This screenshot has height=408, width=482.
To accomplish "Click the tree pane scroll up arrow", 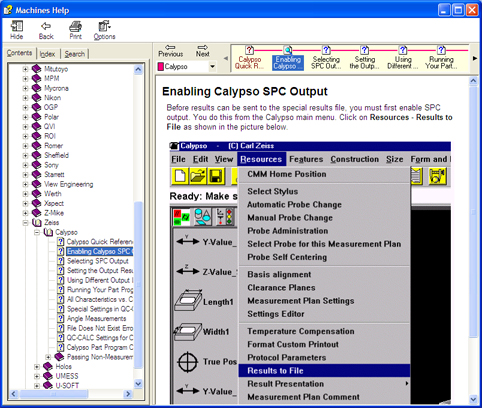I will tap(138, 69).
